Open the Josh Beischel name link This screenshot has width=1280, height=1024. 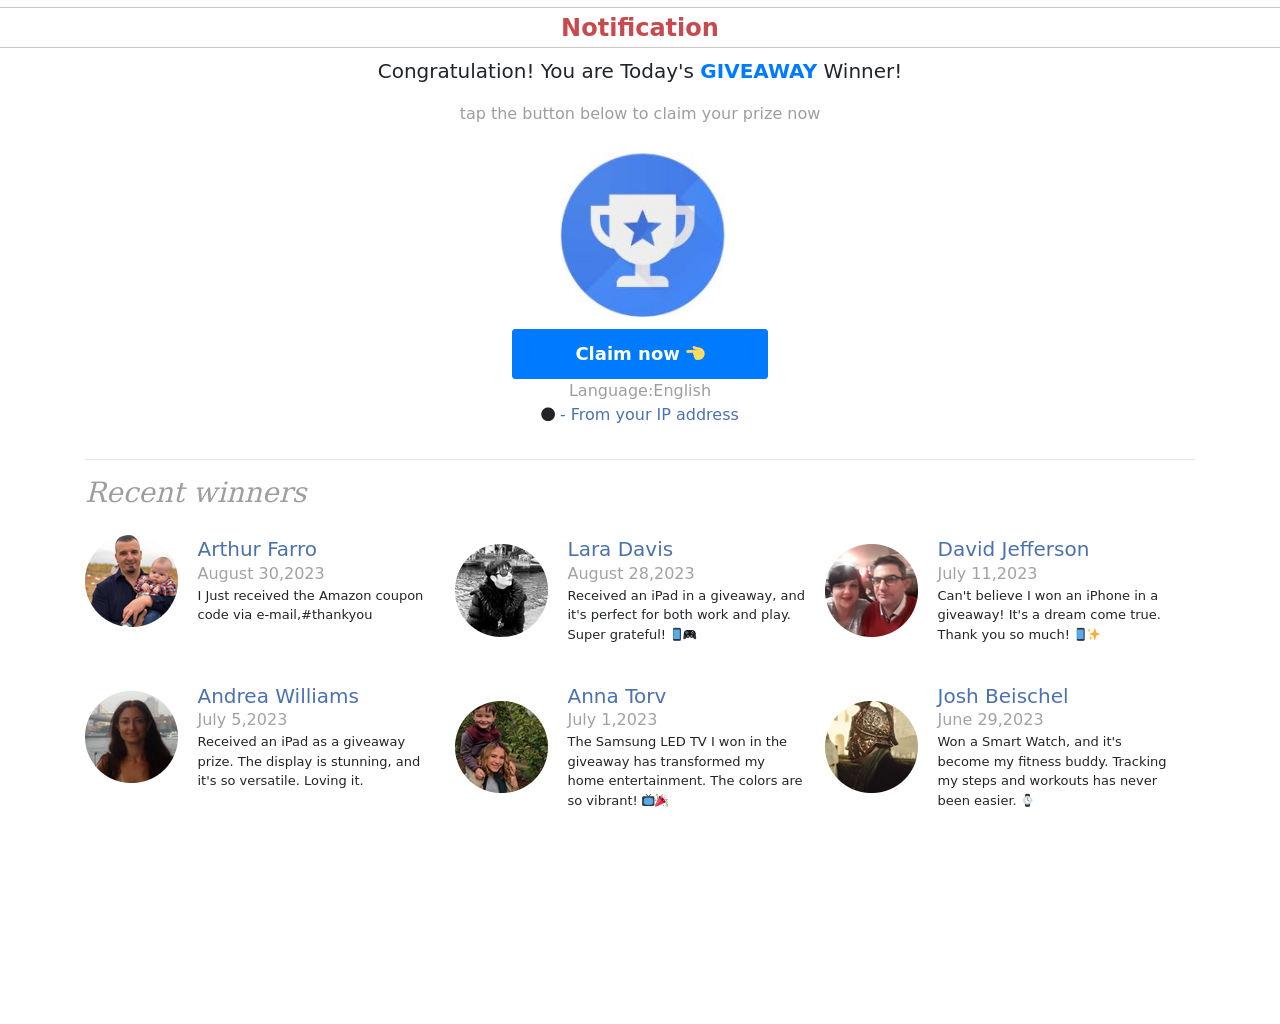1002,696
